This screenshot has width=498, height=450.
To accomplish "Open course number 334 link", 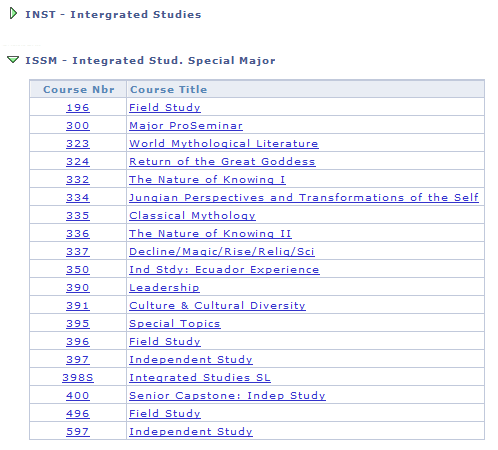I will tap(78, 198).
